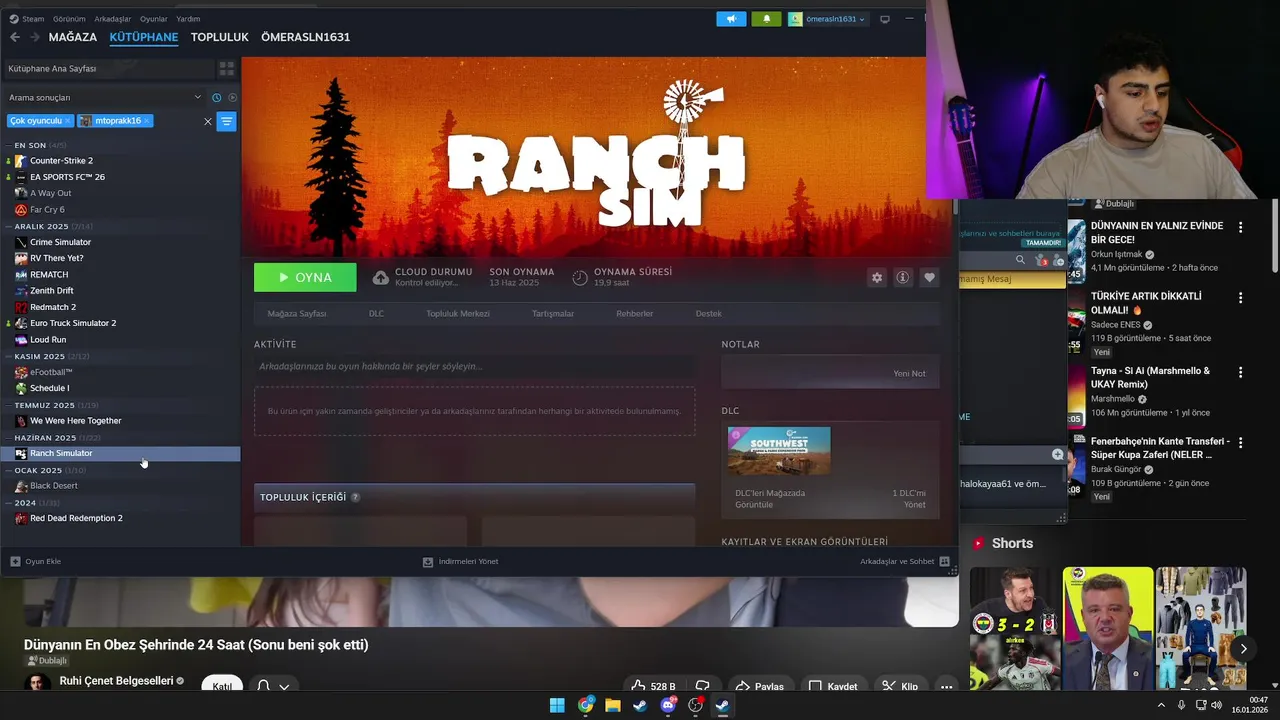Switch library to grid collections view
This screenshot has width=1280, height=720.
click(227, 69)
